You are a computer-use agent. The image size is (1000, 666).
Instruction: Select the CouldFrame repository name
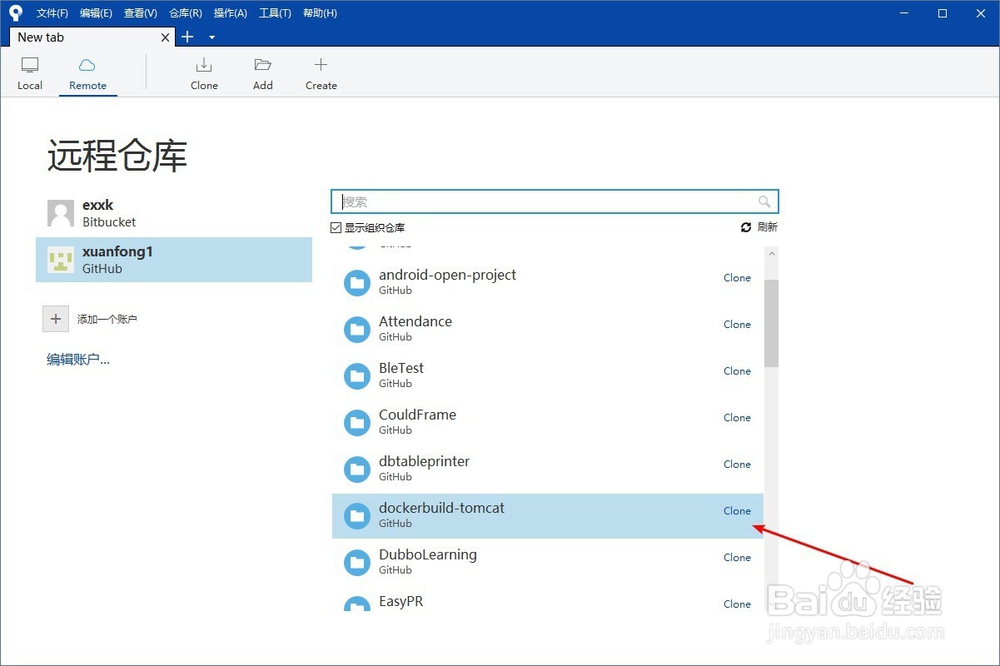[x=417, y=415]
